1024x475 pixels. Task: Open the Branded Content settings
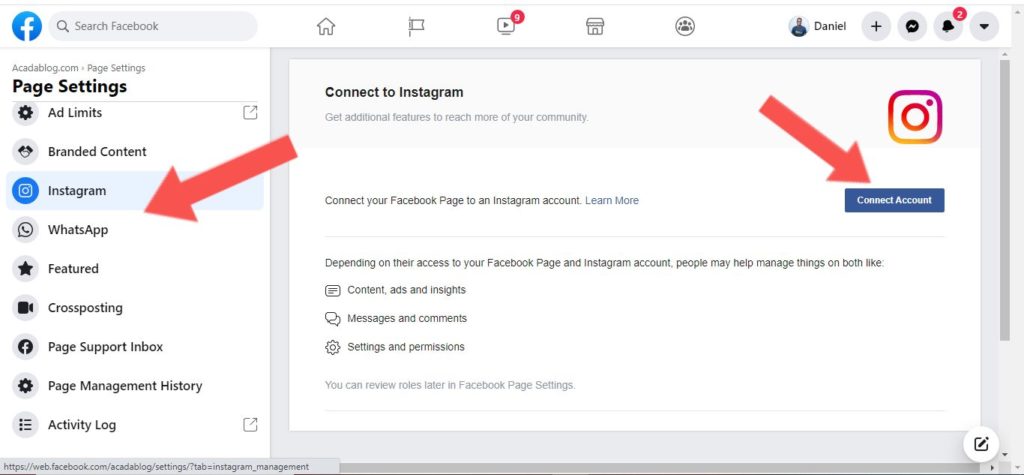tap(135, 152)
